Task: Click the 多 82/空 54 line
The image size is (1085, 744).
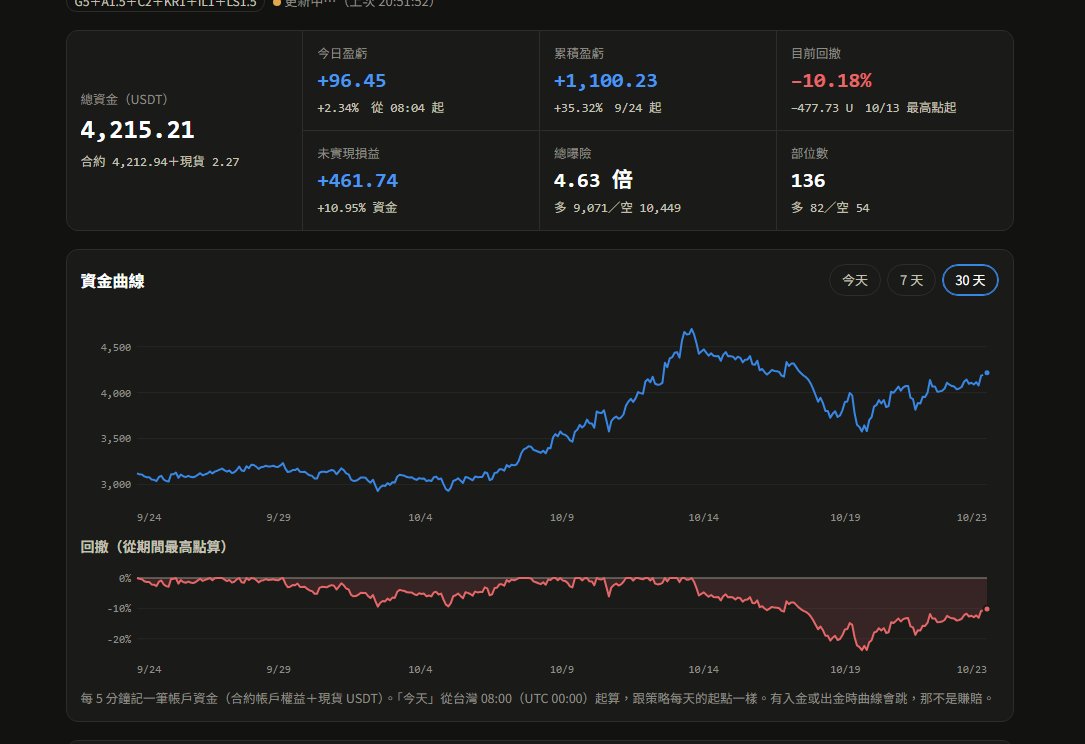Action: pyautogui.click(x=830, y=208)
